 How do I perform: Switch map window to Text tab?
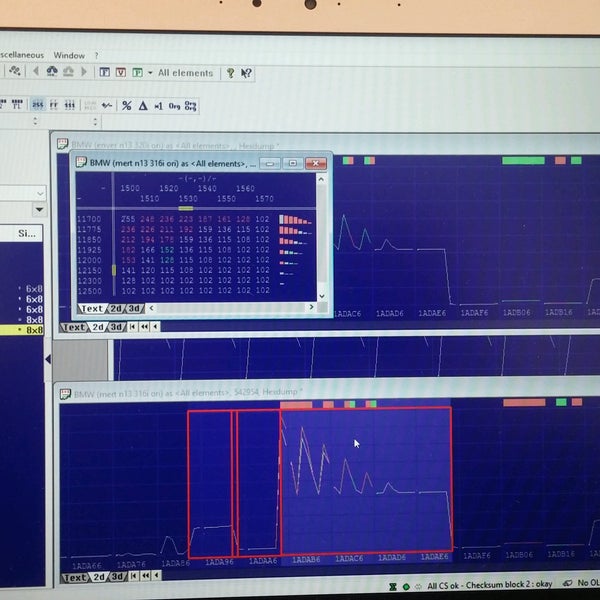click(91, 308)
